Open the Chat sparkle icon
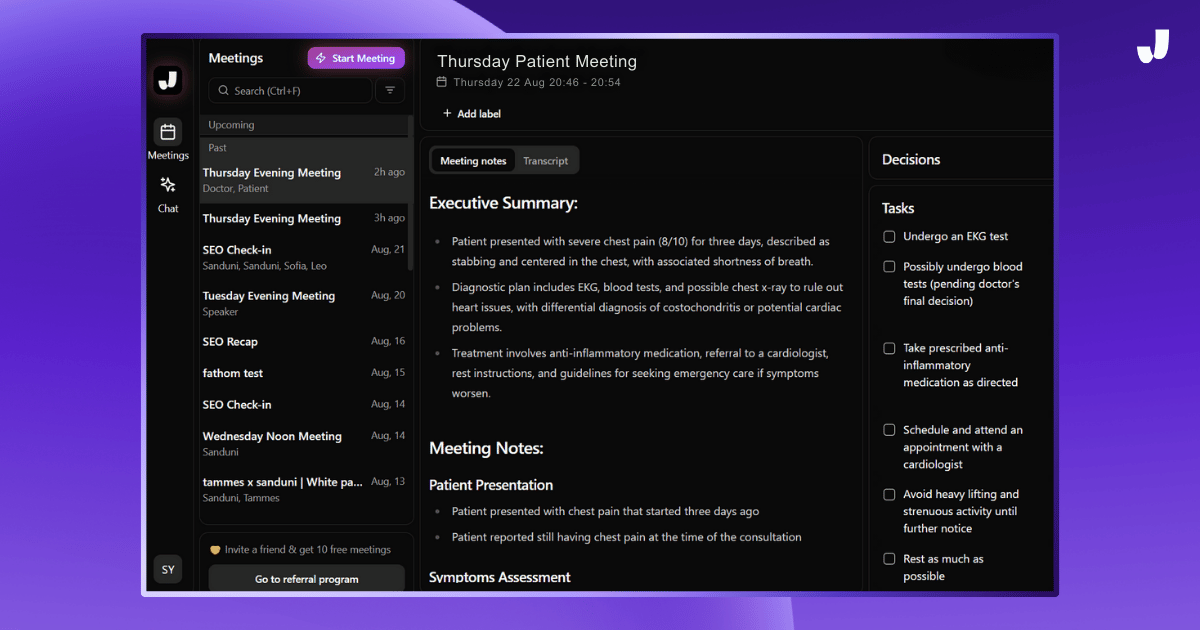The width and height of the screenshot is (1200, 630). tap(168, 185)
